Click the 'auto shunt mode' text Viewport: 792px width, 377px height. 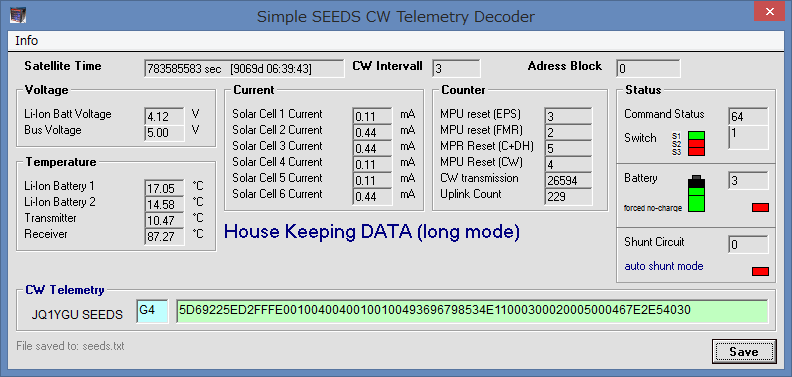click(664, 266)
